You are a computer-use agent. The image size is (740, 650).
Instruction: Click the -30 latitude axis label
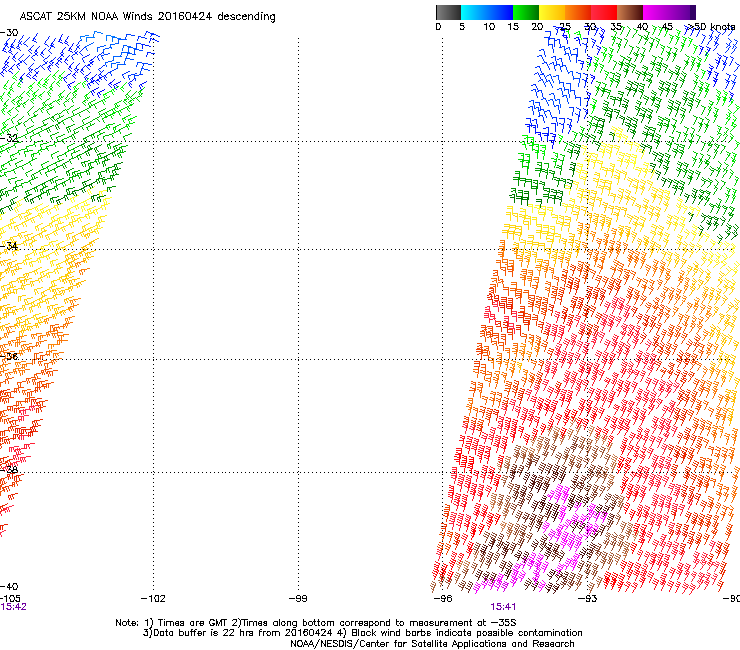[9, 33]
